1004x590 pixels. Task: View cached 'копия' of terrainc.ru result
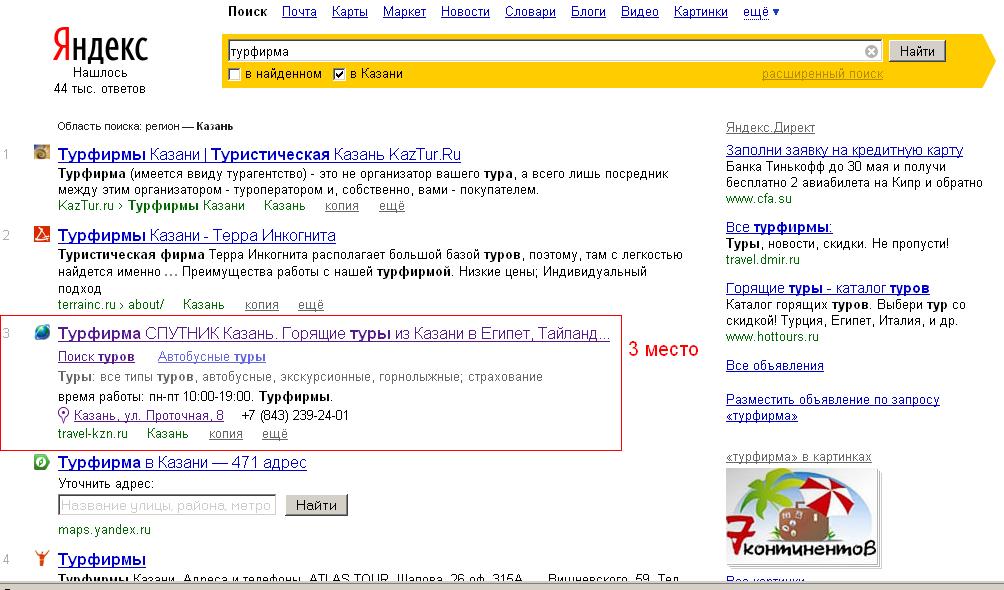261,304
